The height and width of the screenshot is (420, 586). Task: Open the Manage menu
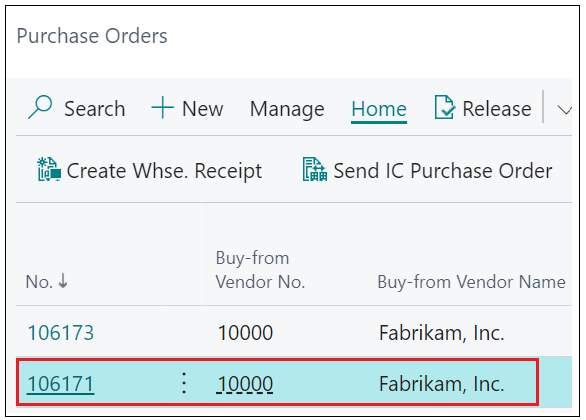click(287, 109)
